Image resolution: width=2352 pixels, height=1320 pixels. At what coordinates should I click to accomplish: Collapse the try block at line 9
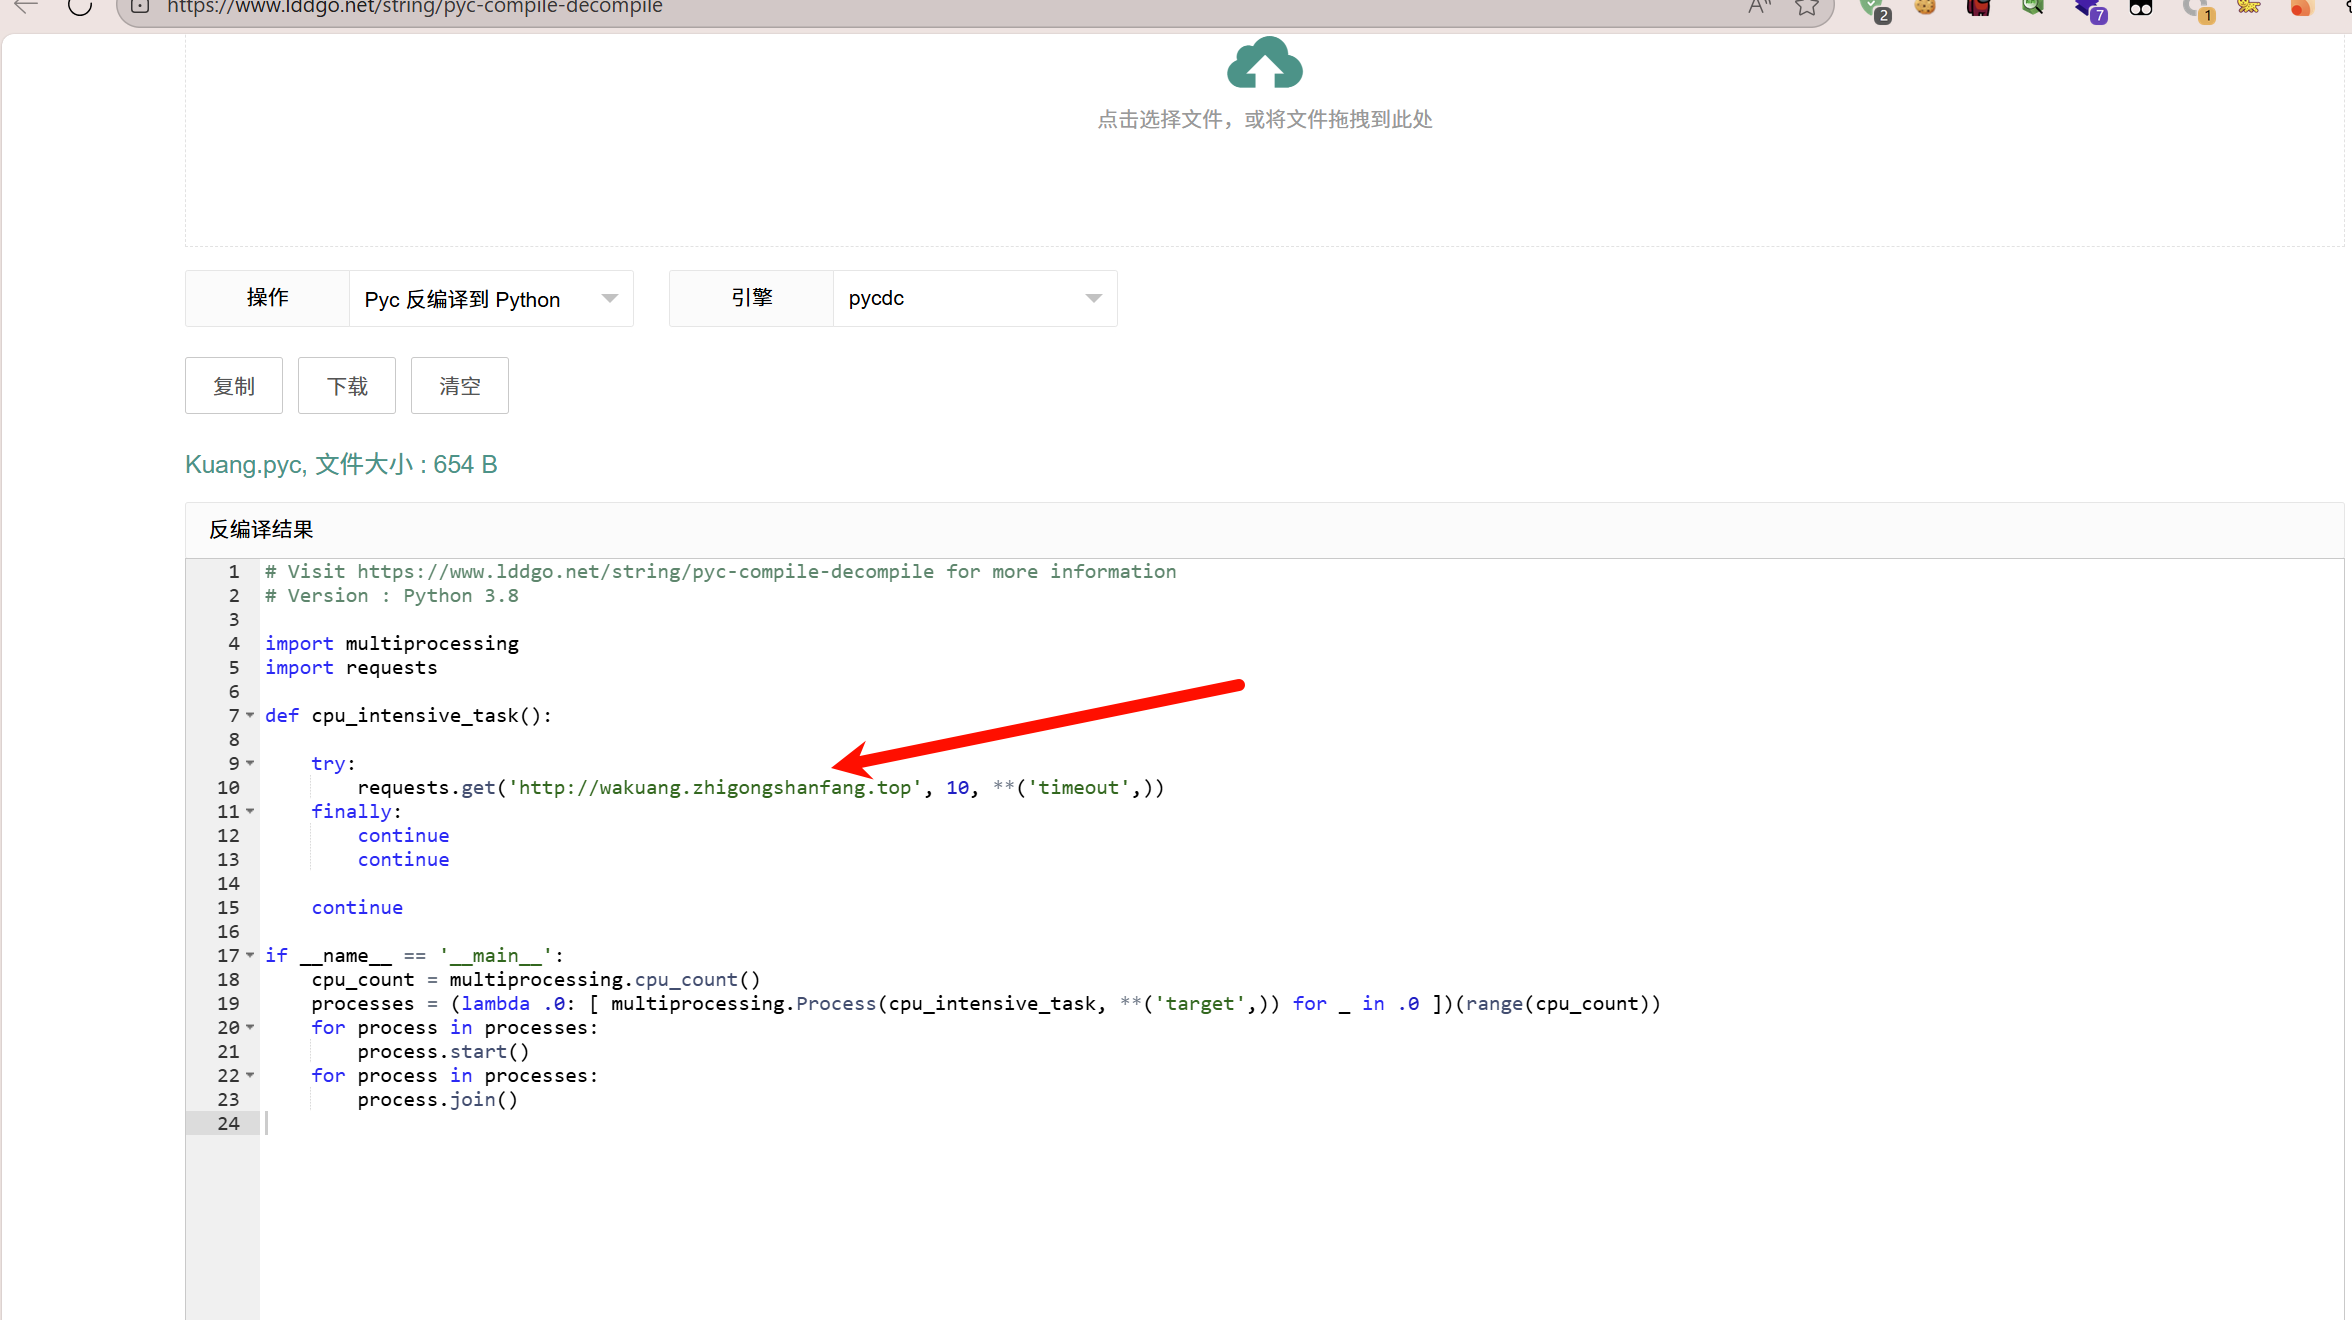point(250,763)
